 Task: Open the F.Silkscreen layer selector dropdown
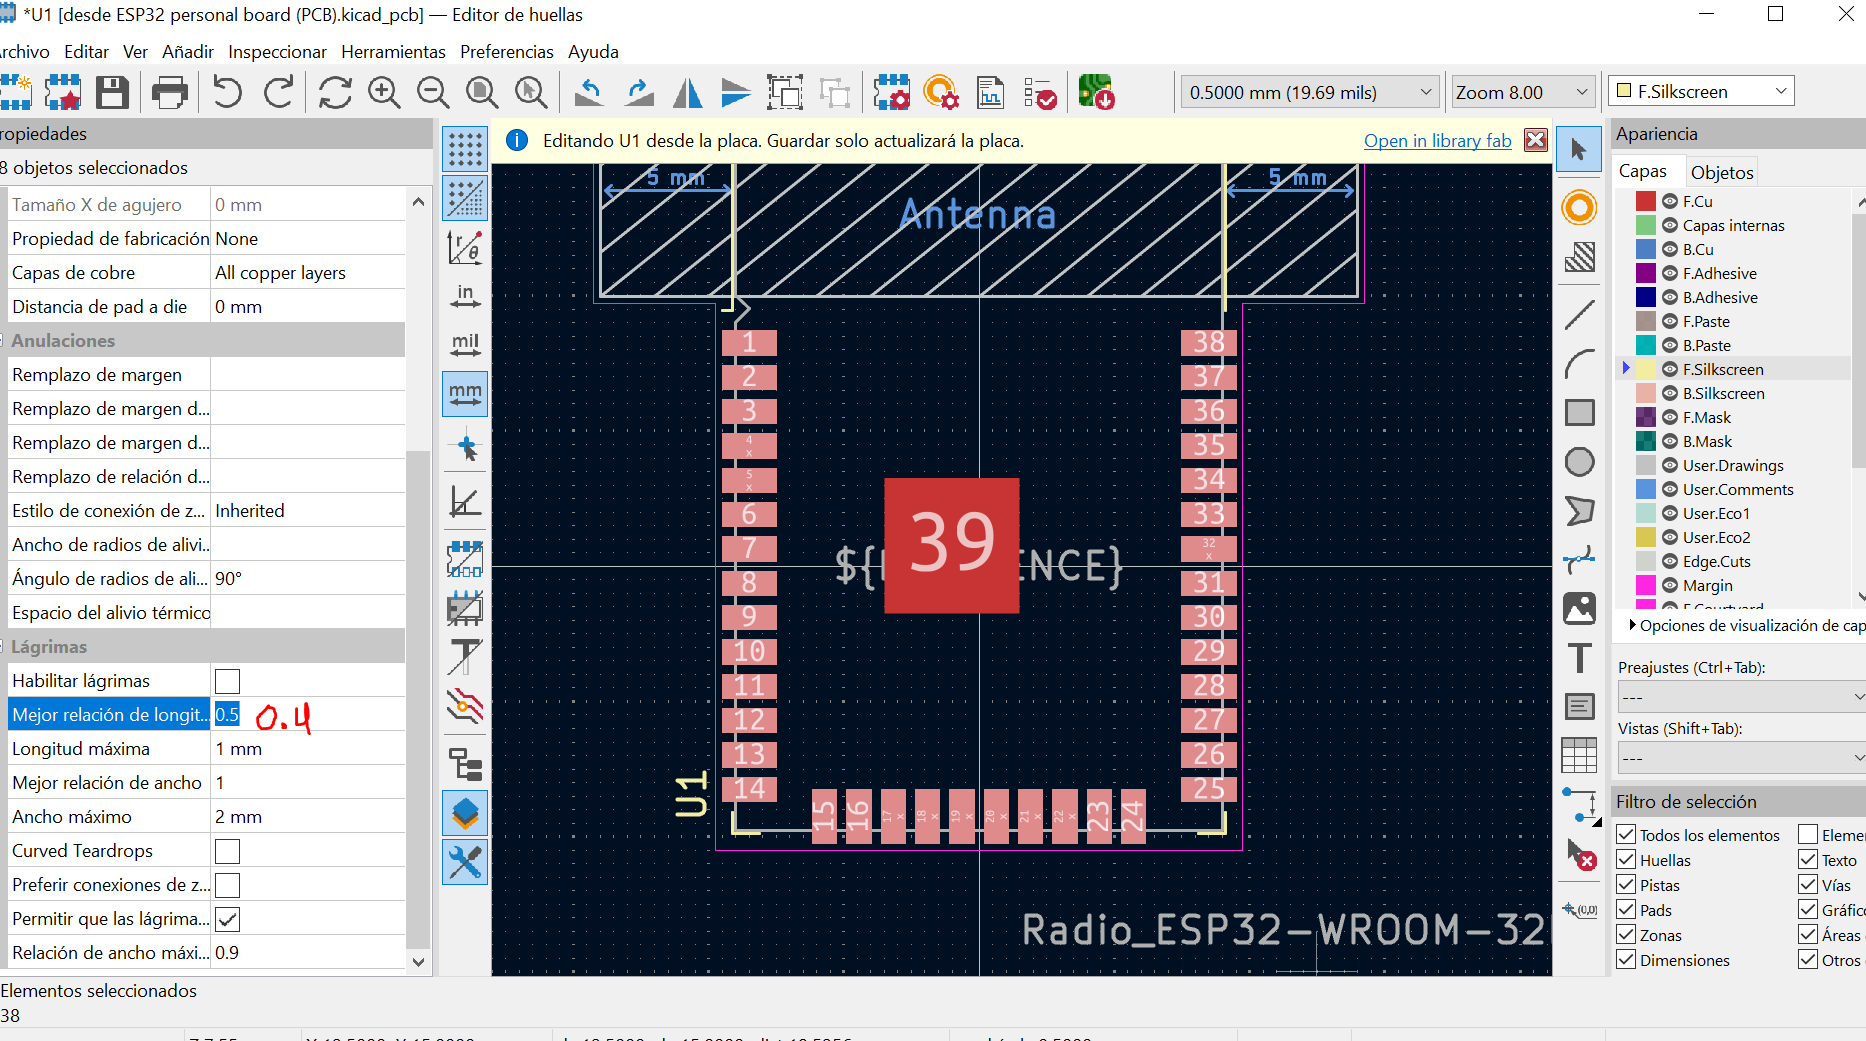pos(1702,91)
